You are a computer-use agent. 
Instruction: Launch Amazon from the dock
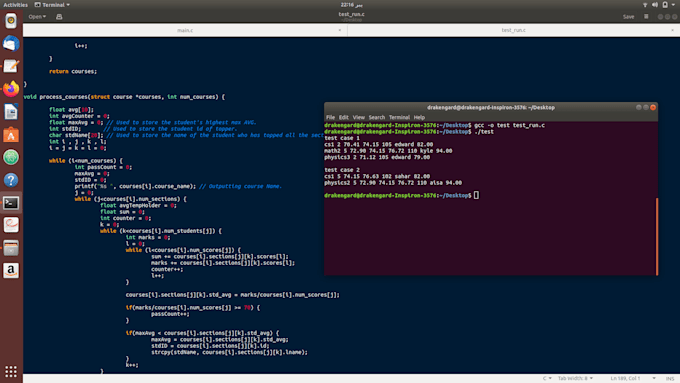(x=11, y=271)
